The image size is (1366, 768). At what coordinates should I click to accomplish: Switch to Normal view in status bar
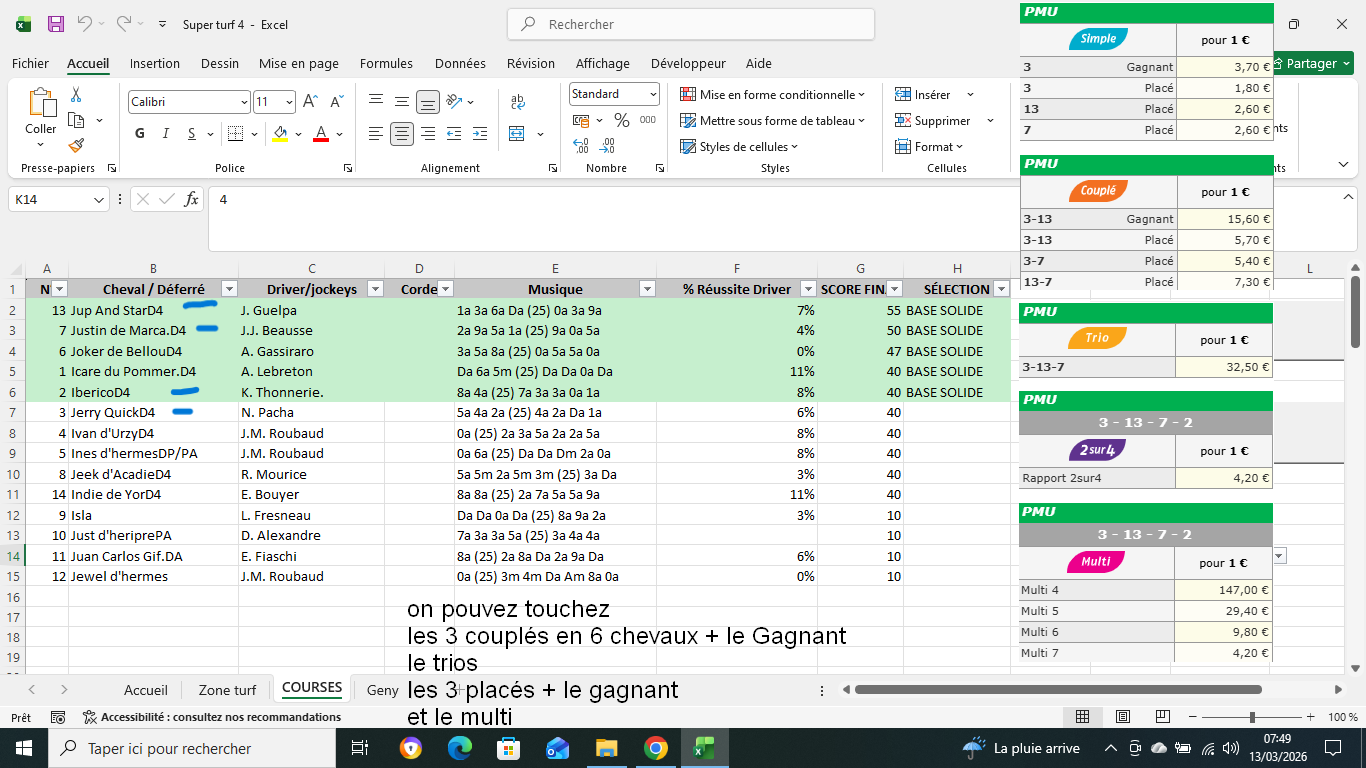point(1082,717)
